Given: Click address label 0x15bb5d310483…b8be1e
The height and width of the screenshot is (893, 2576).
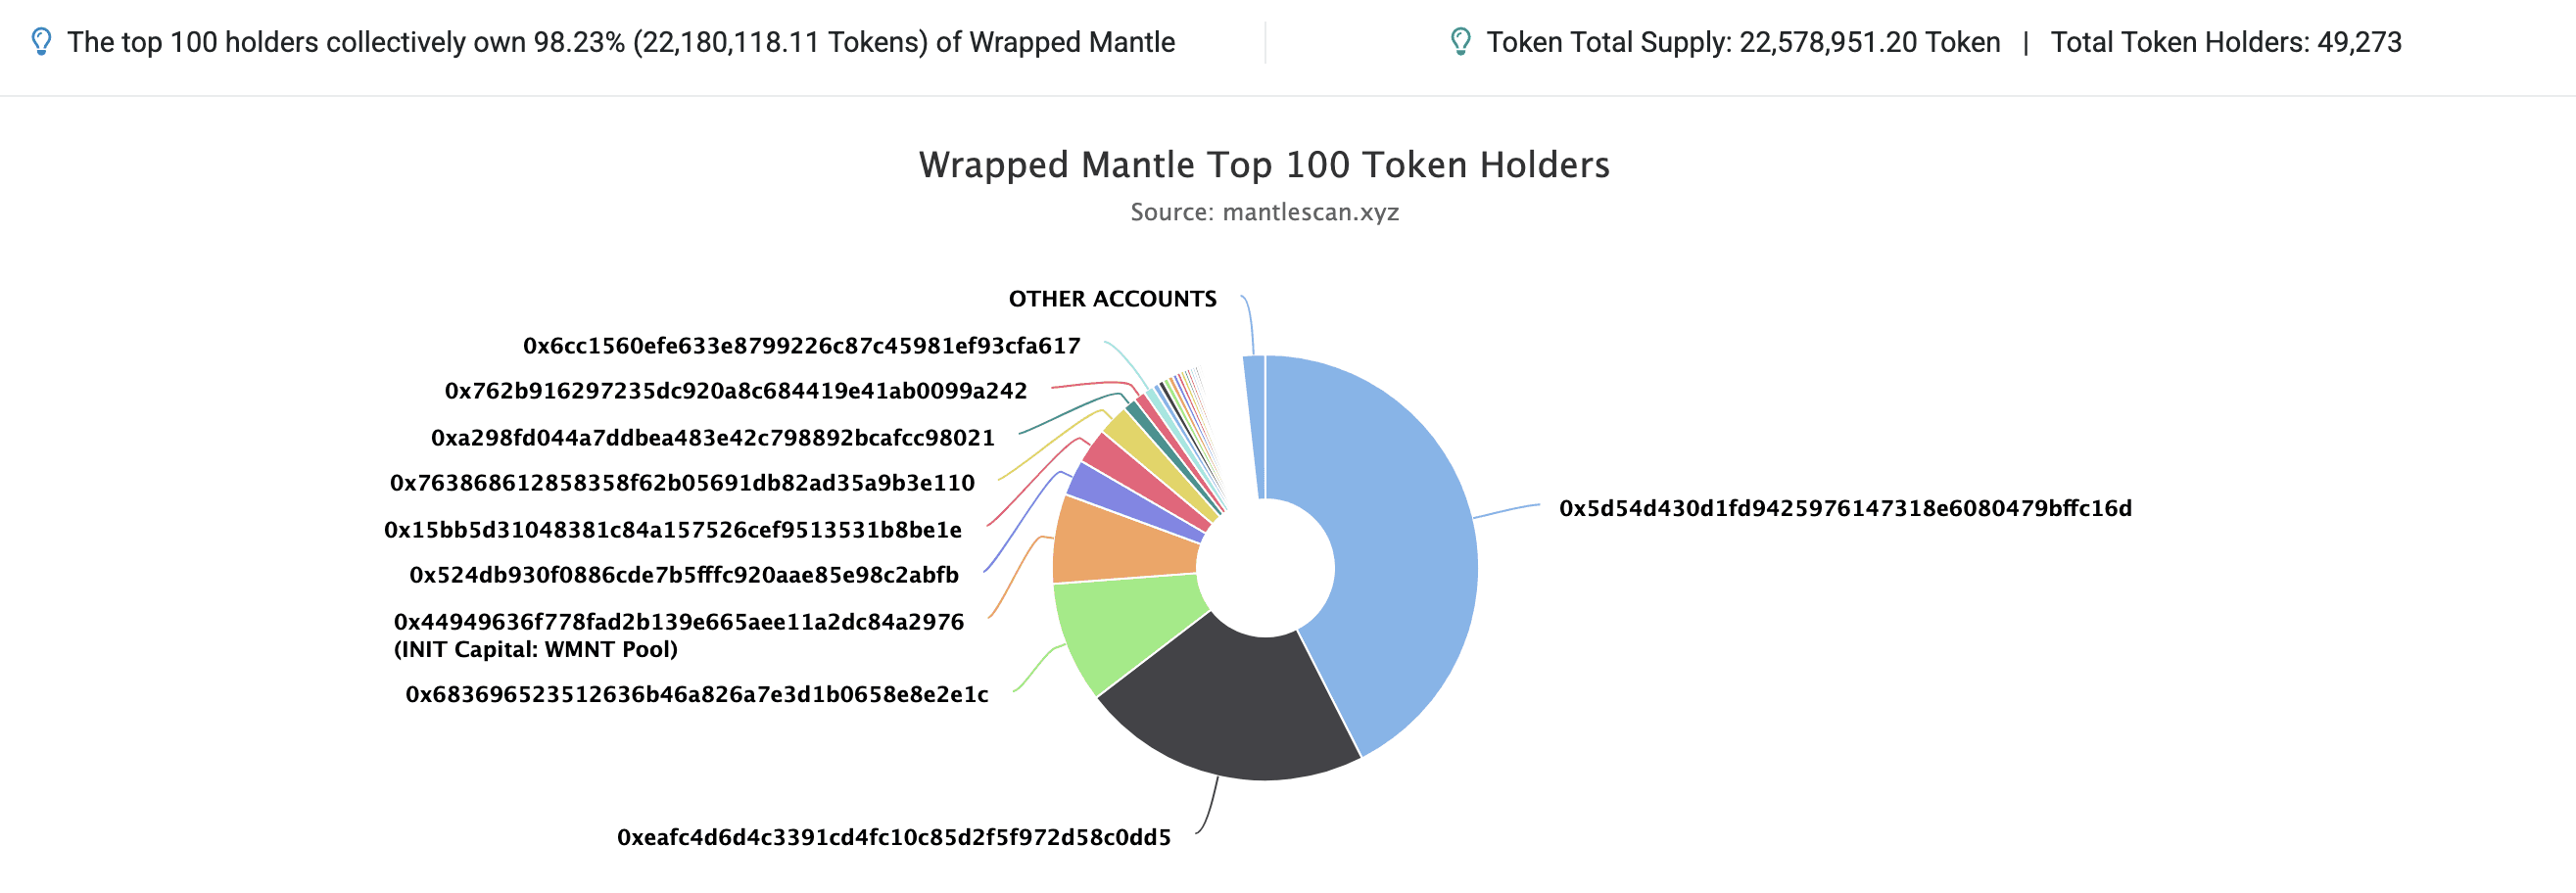Looking at the screenshot, I should coord(672,530).
